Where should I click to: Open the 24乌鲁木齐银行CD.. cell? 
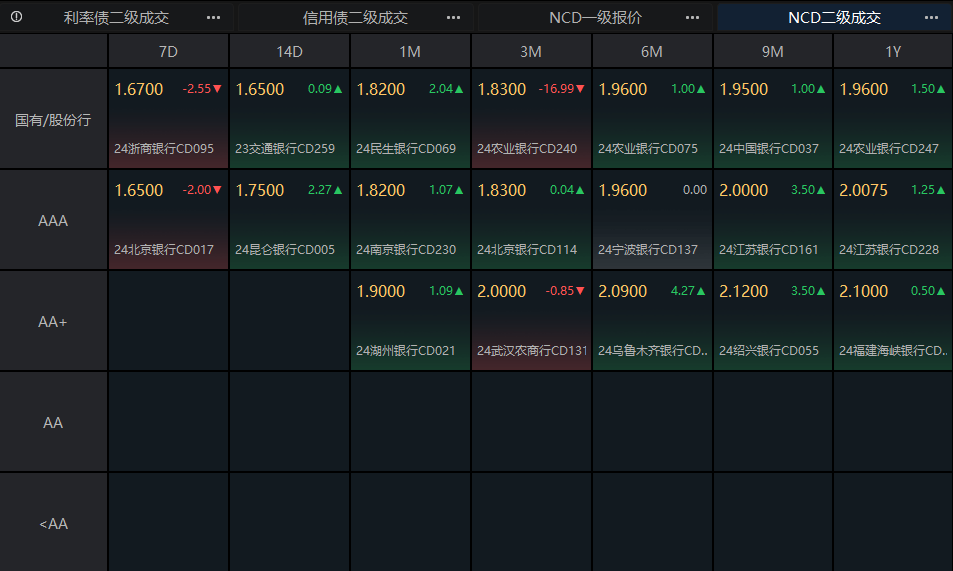(x=652, y=320)
